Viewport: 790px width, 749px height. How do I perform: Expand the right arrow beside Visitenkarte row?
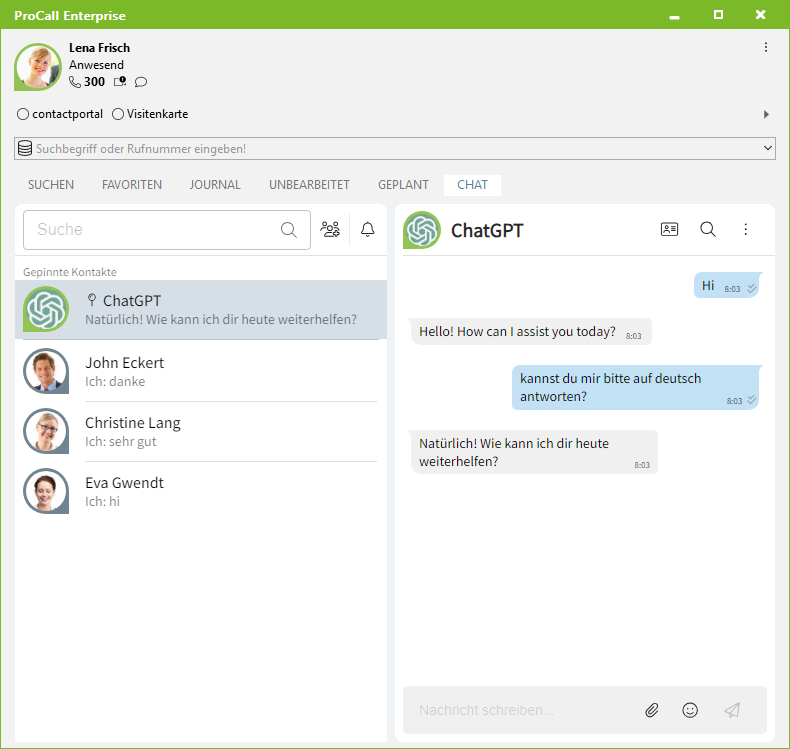[766, 114]
